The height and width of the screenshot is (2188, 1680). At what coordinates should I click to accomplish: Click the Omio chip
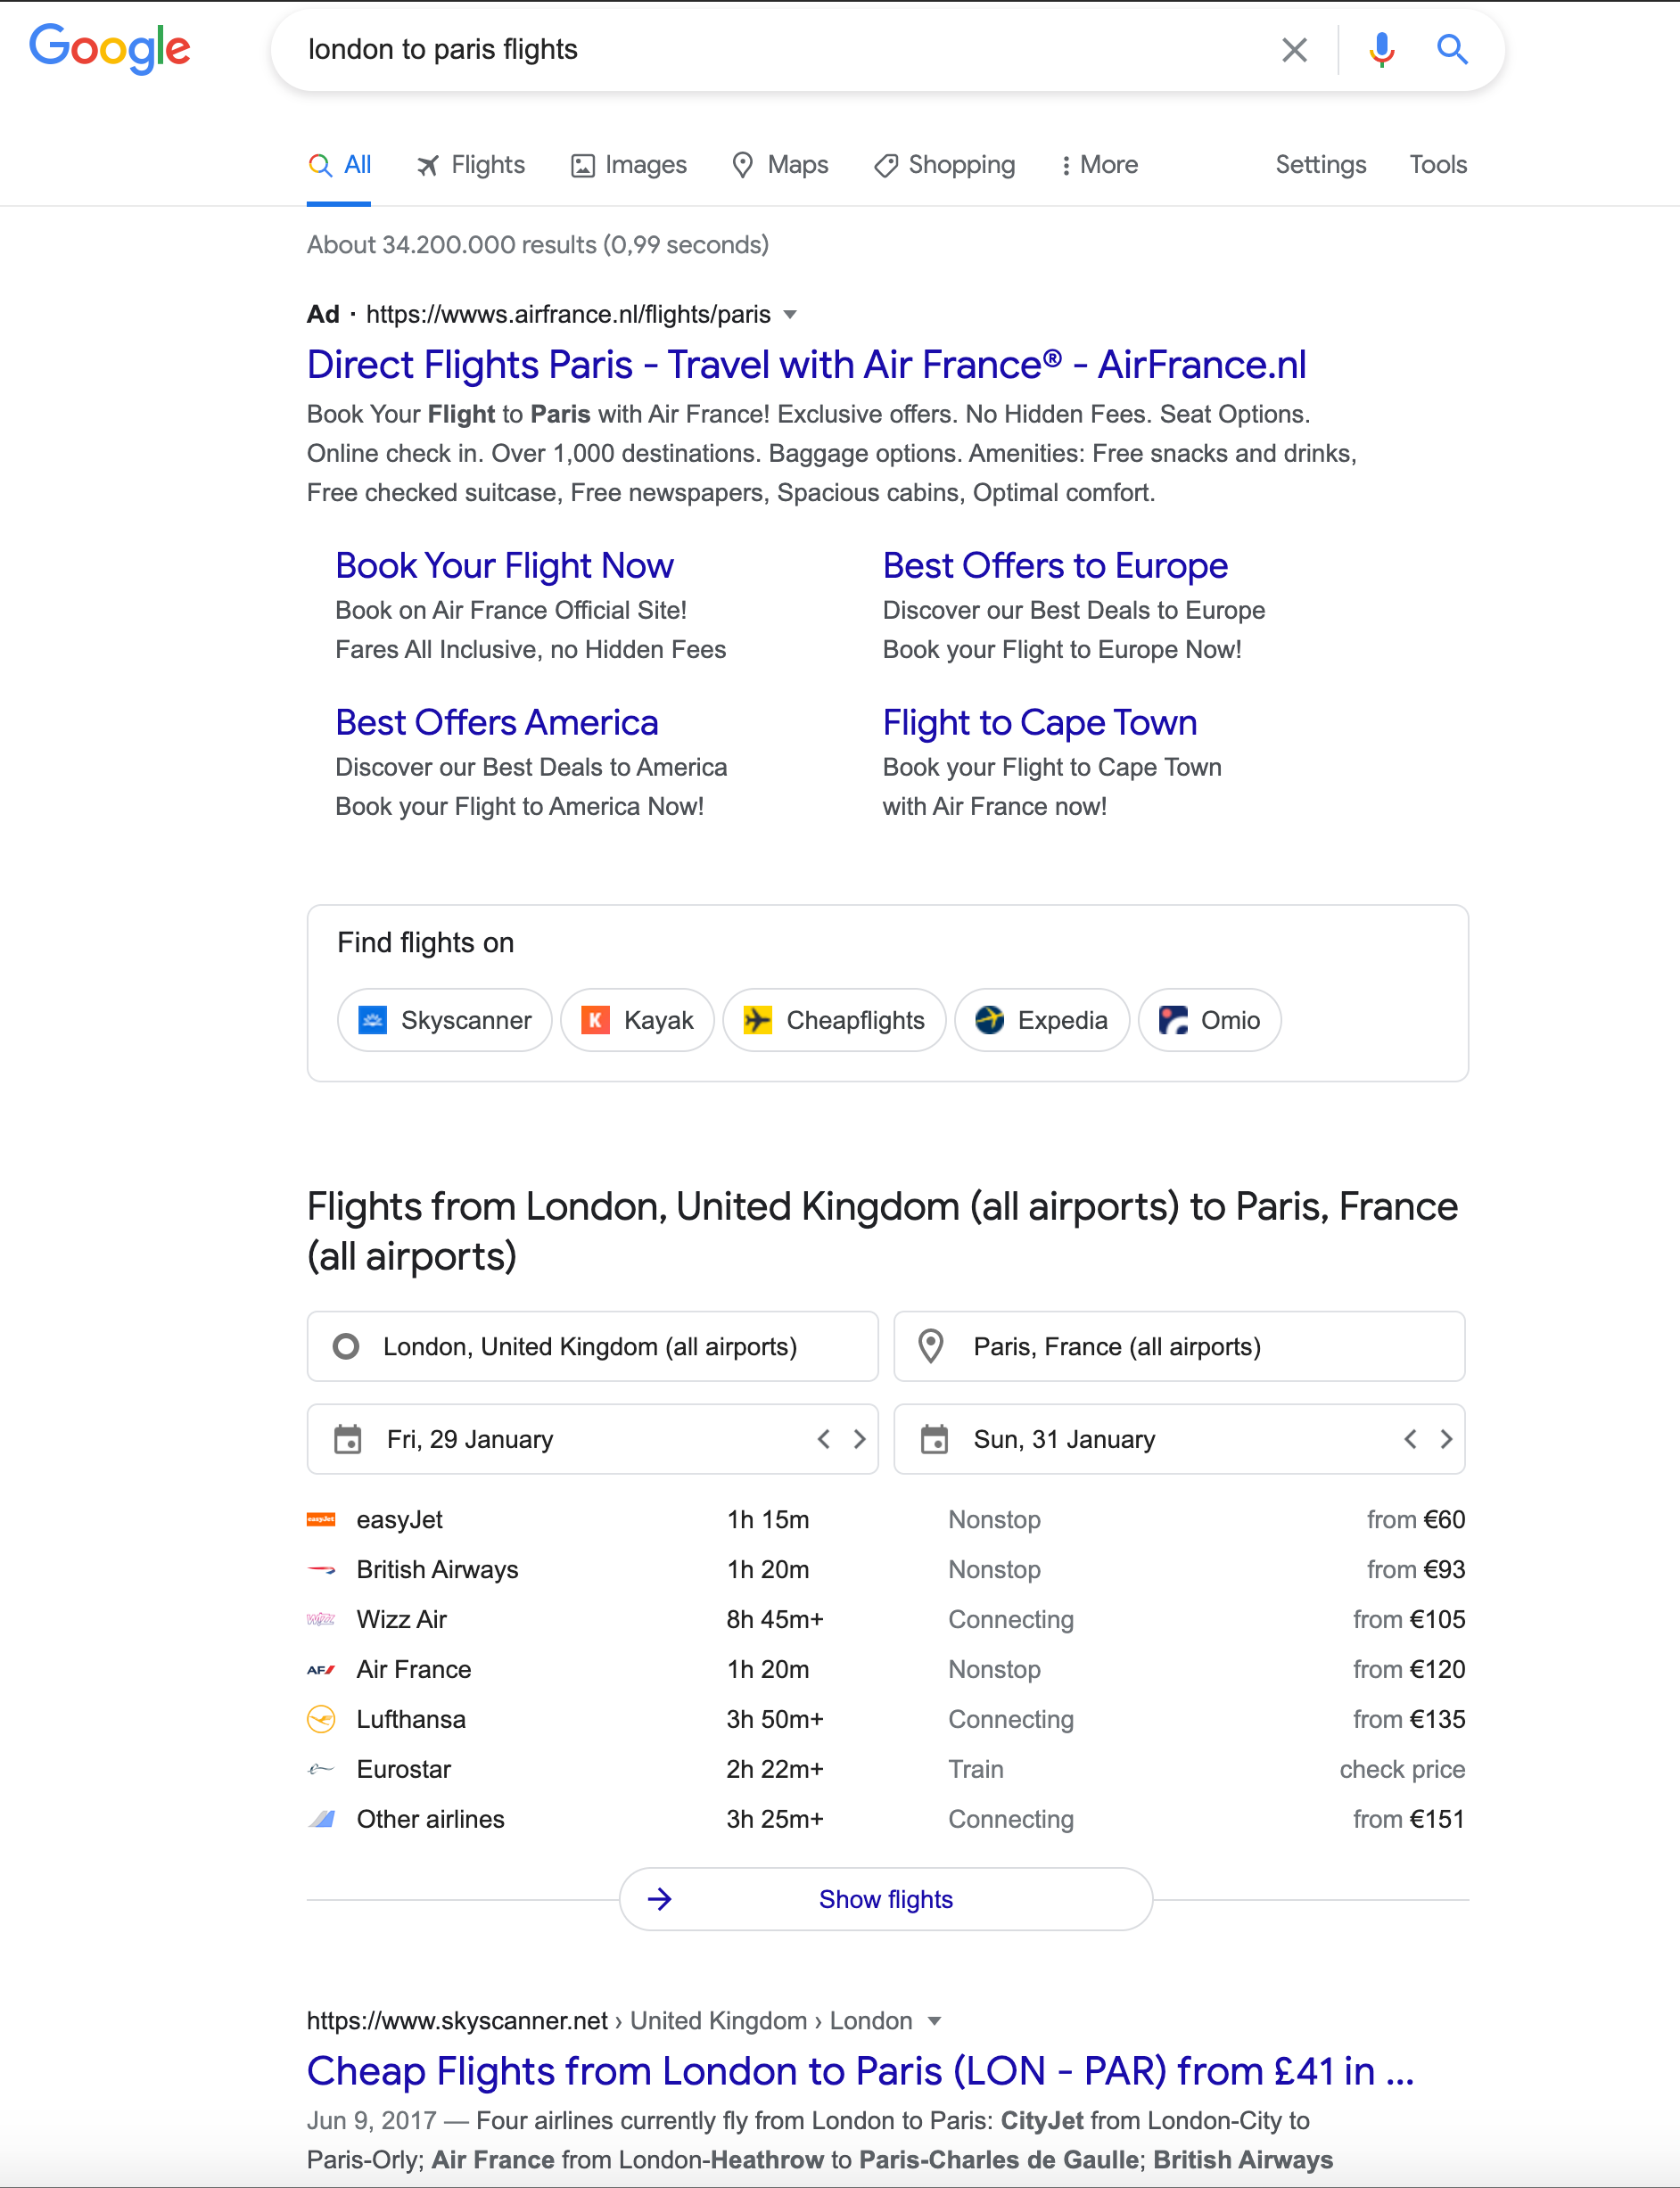click(x=1209, y=1020)
